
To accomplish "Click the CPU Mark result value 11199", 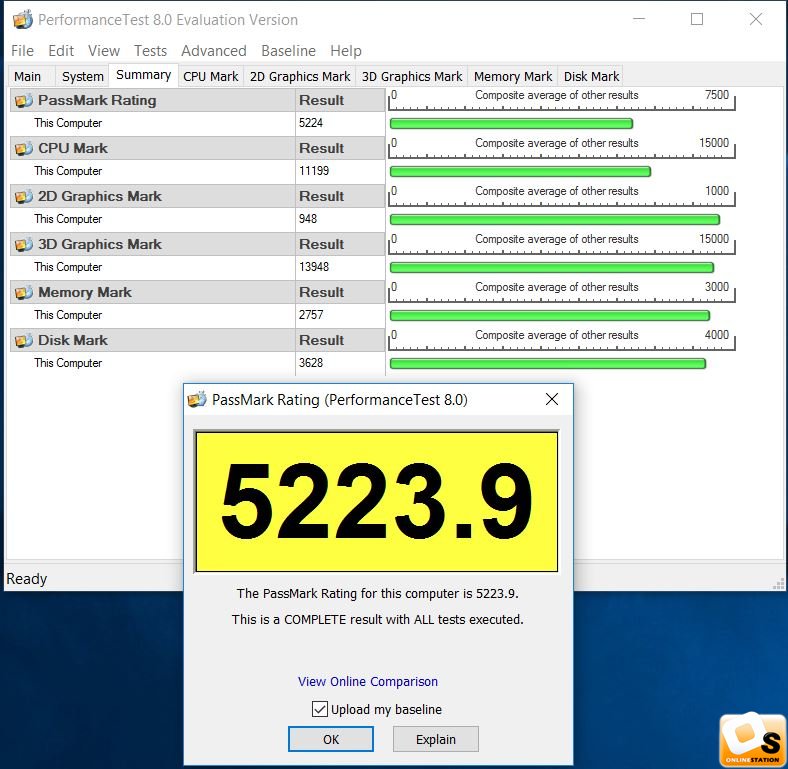I will 314,171.
